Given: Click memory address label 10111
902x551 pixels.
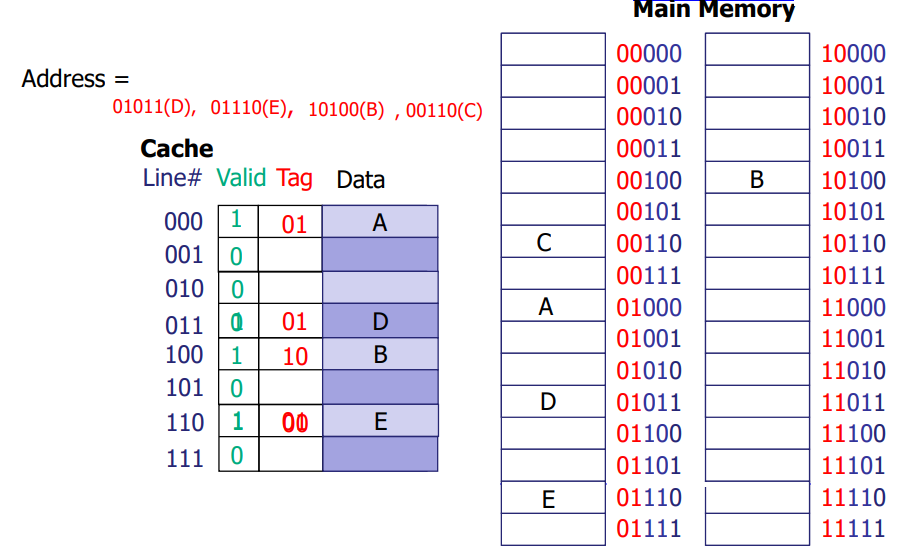Looking at the screenshot, I should coord(853,276).
